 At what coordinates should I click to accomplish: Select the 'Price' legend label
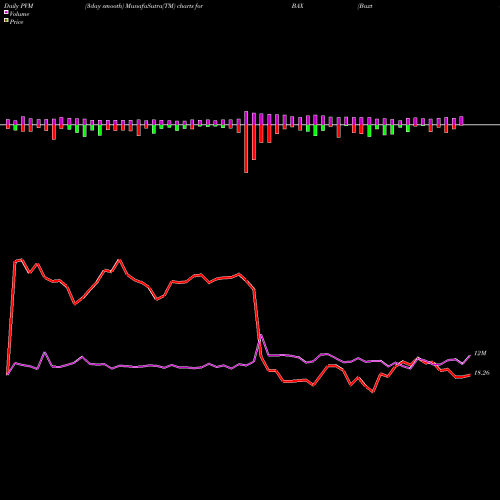[16, 22]
